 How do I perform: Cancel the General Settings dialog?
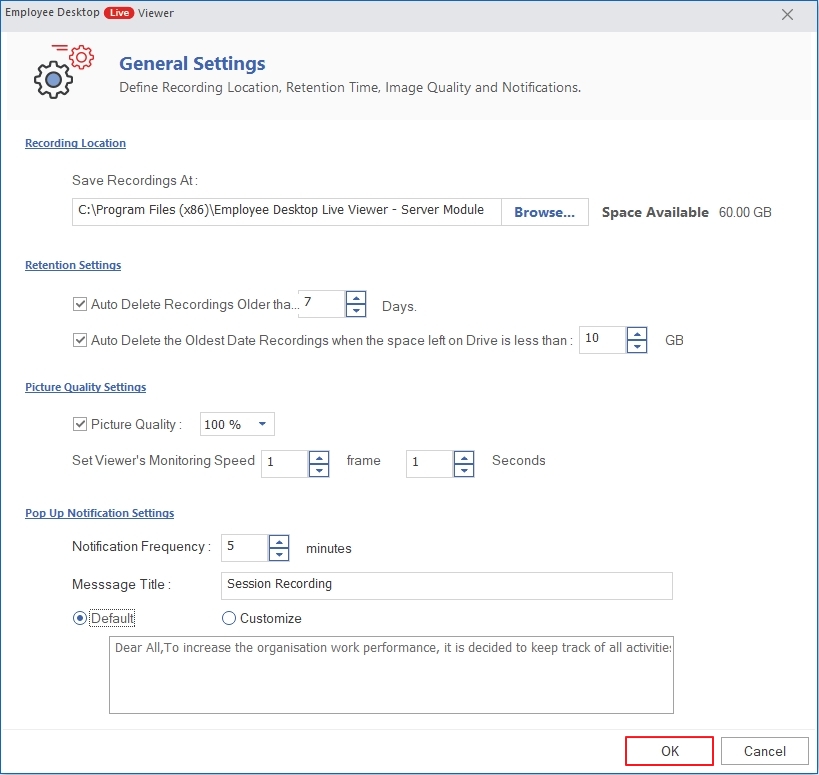coord(765,751)
